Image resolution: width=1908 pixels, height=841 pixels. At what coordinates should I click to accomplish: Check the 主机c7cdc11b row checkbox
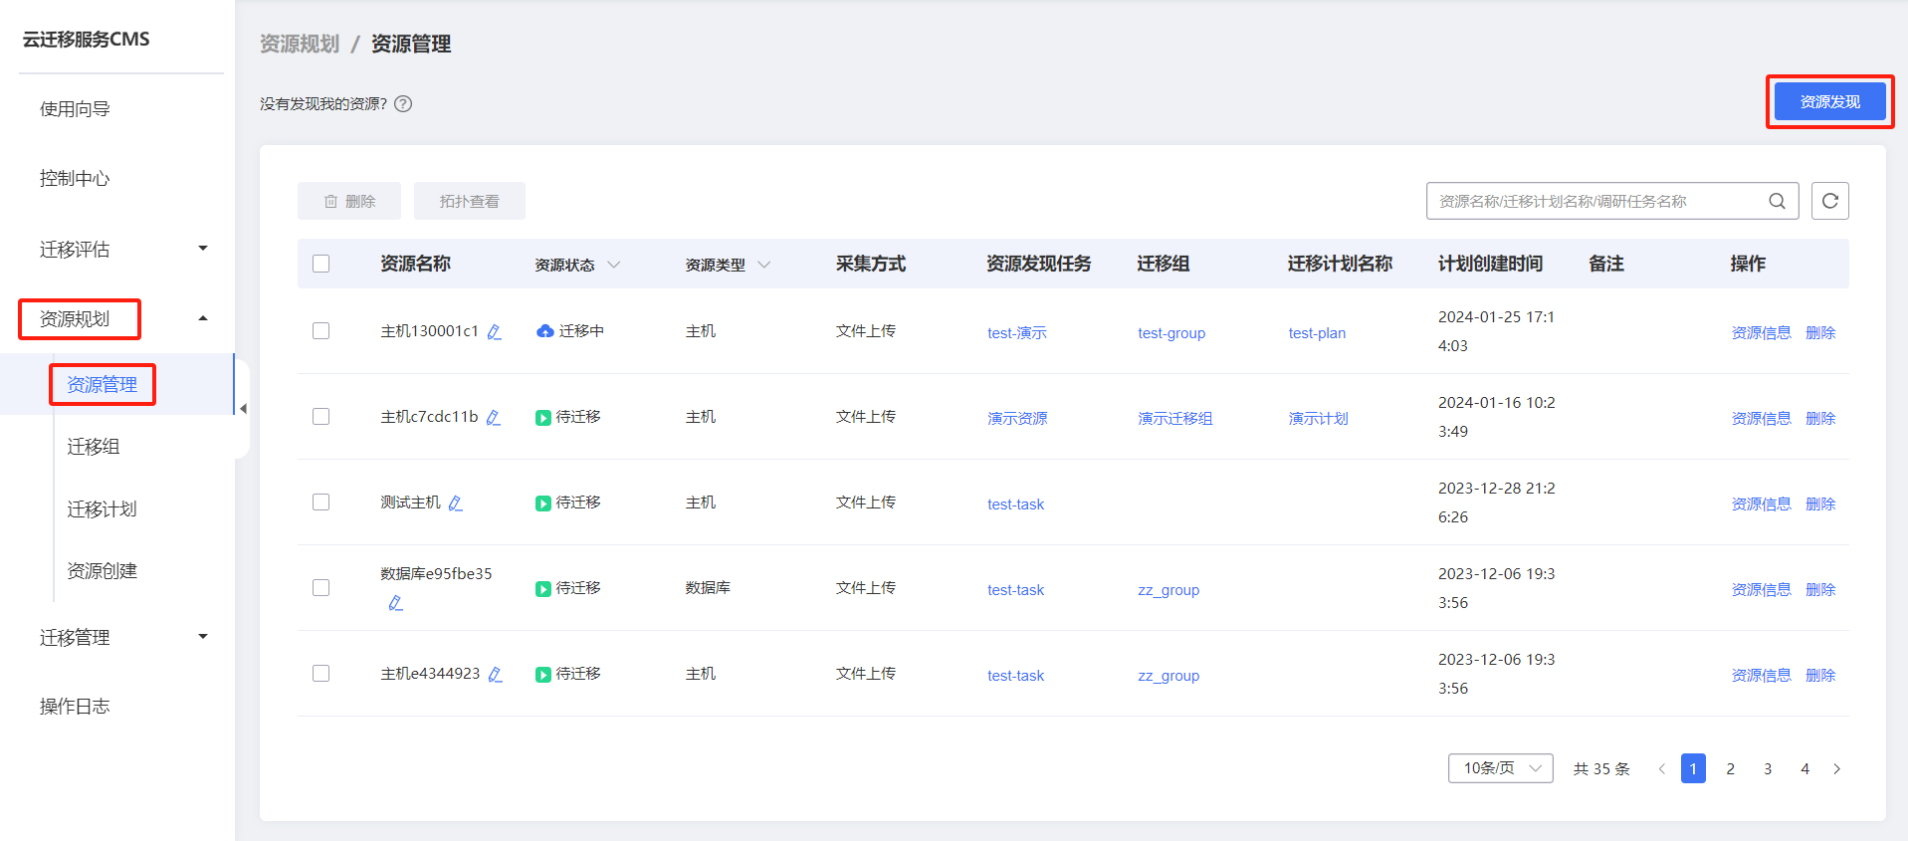pyautogui.click(x=321, y=417)
